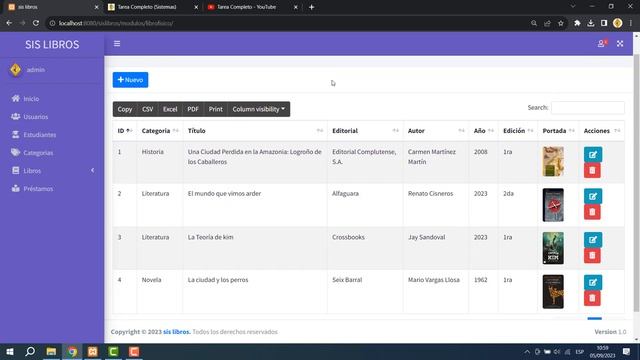Open cover thumbnail of 'Una Ciudad Perdida en la Amazonia'
This screenshot has width=640, height=360.
point(553,162)
